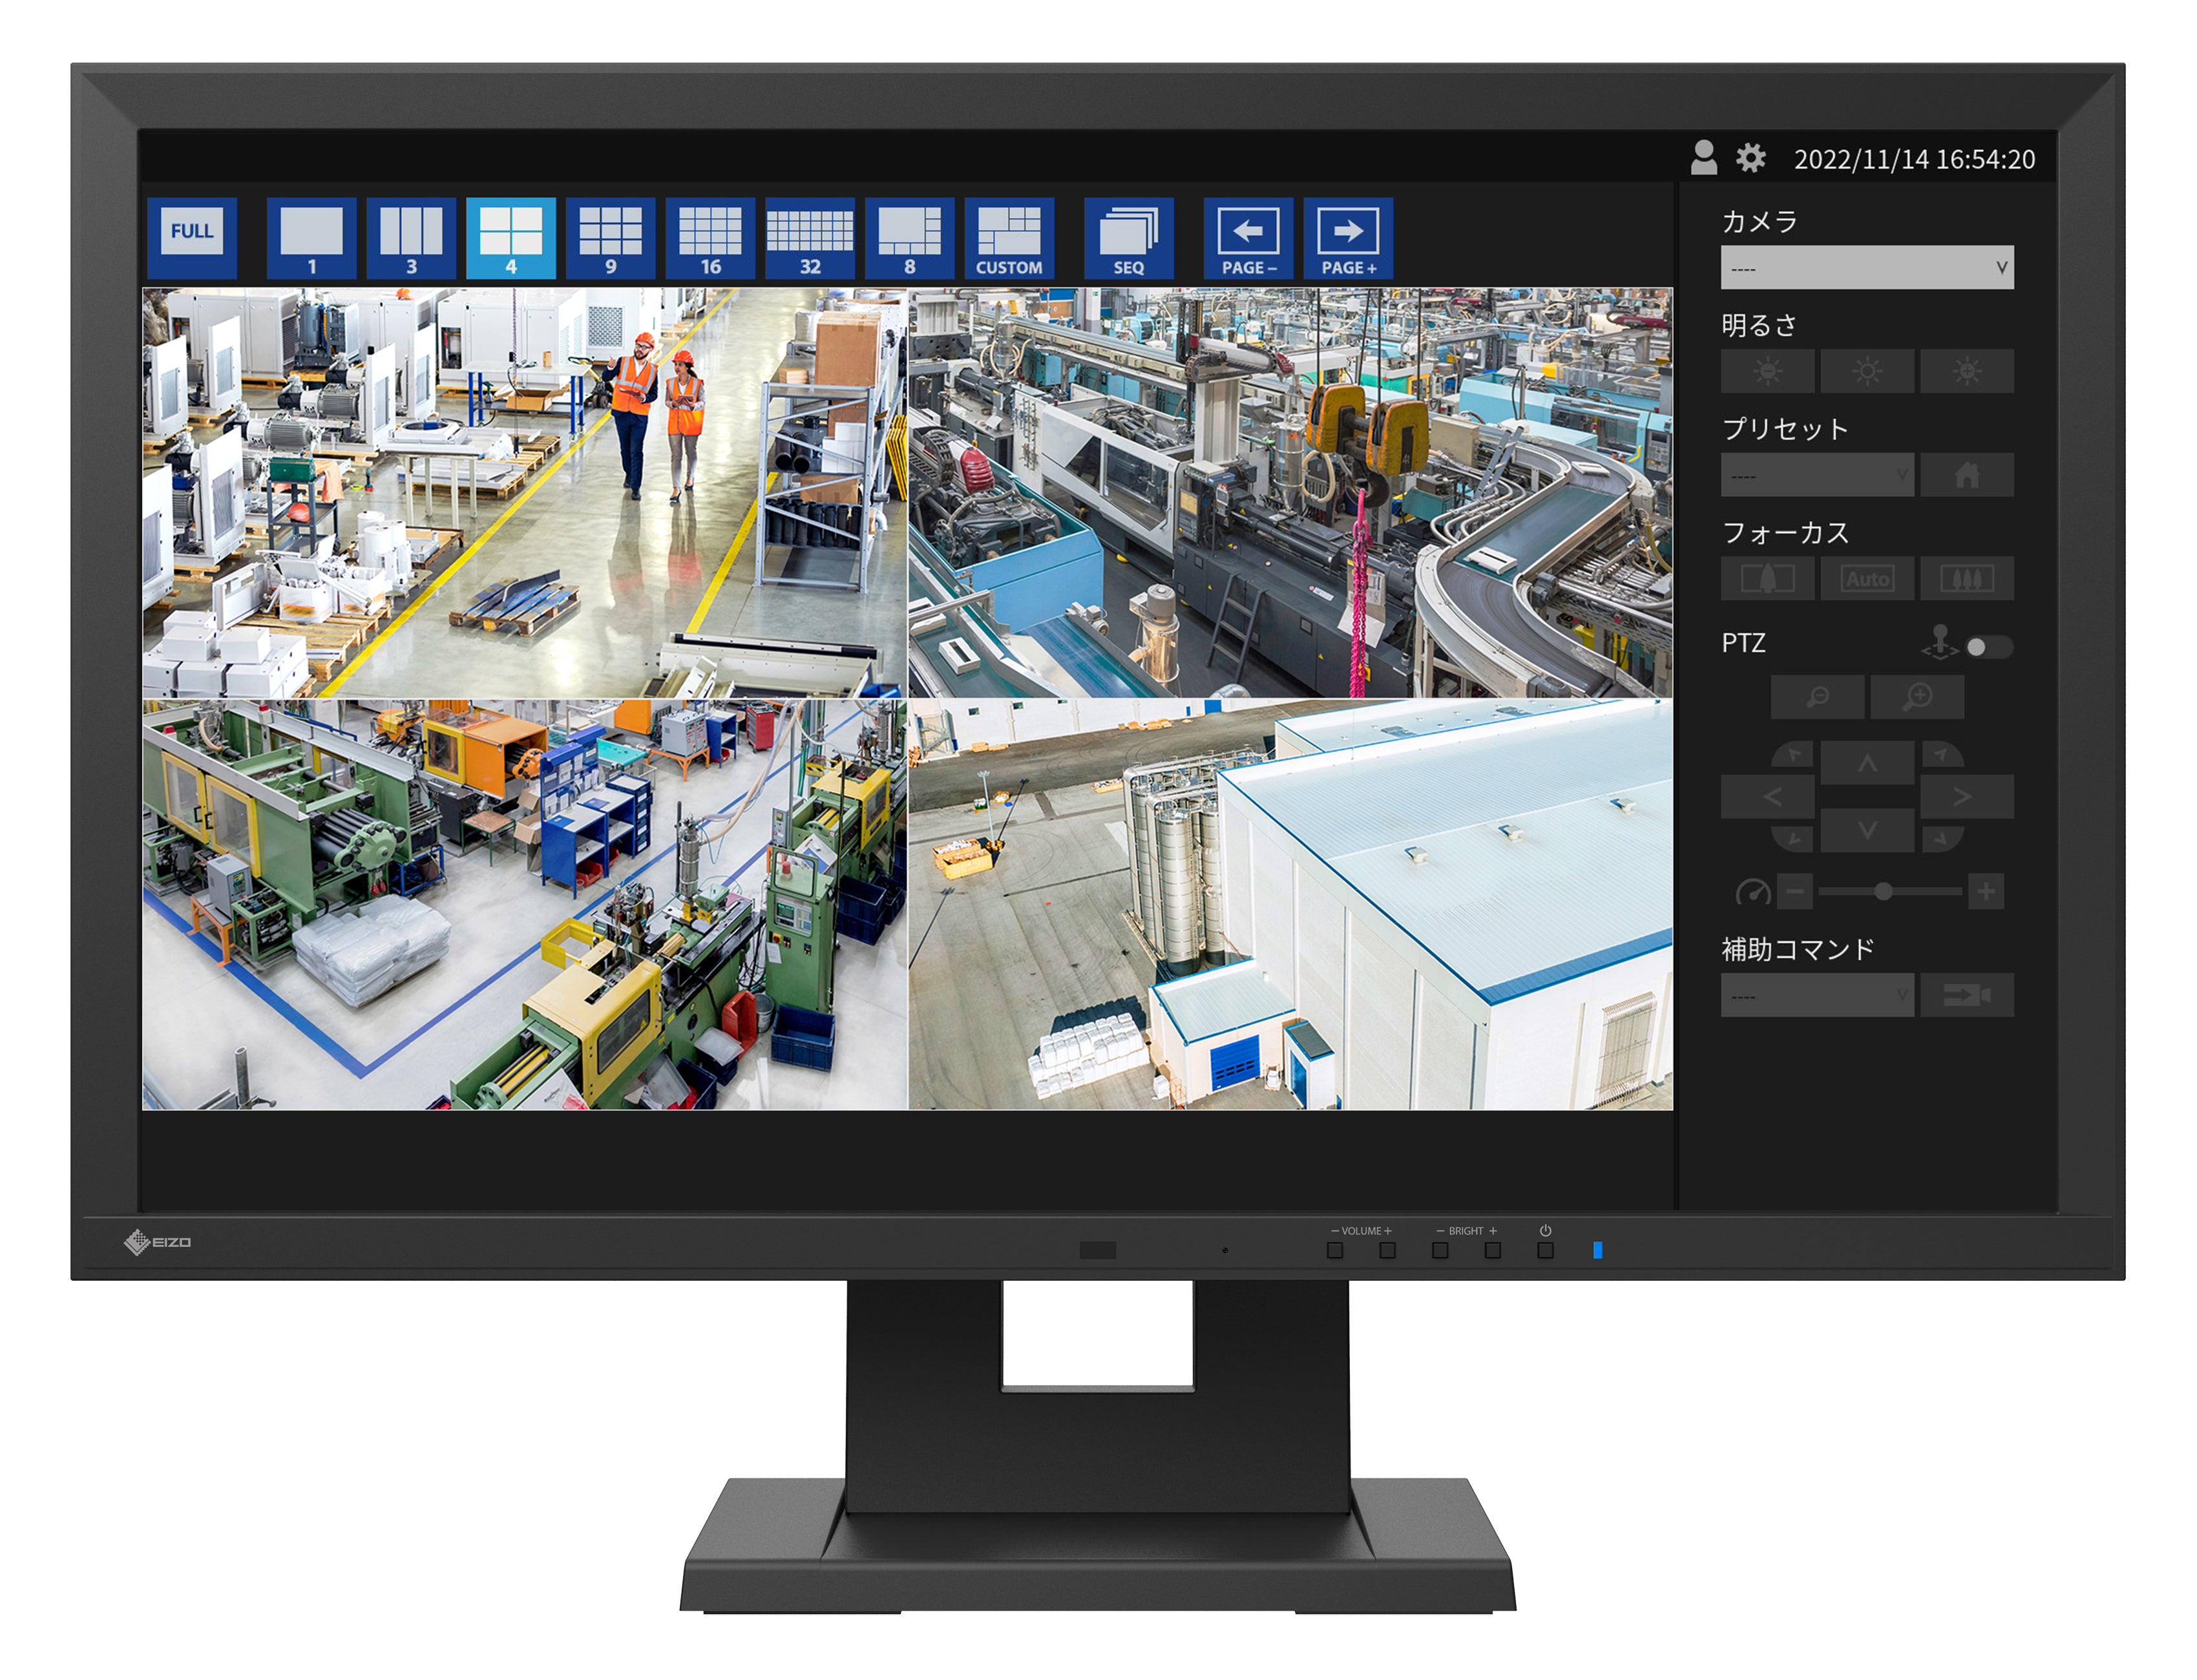
Task: Select the 3-screen layout
Action: [411, 238]
